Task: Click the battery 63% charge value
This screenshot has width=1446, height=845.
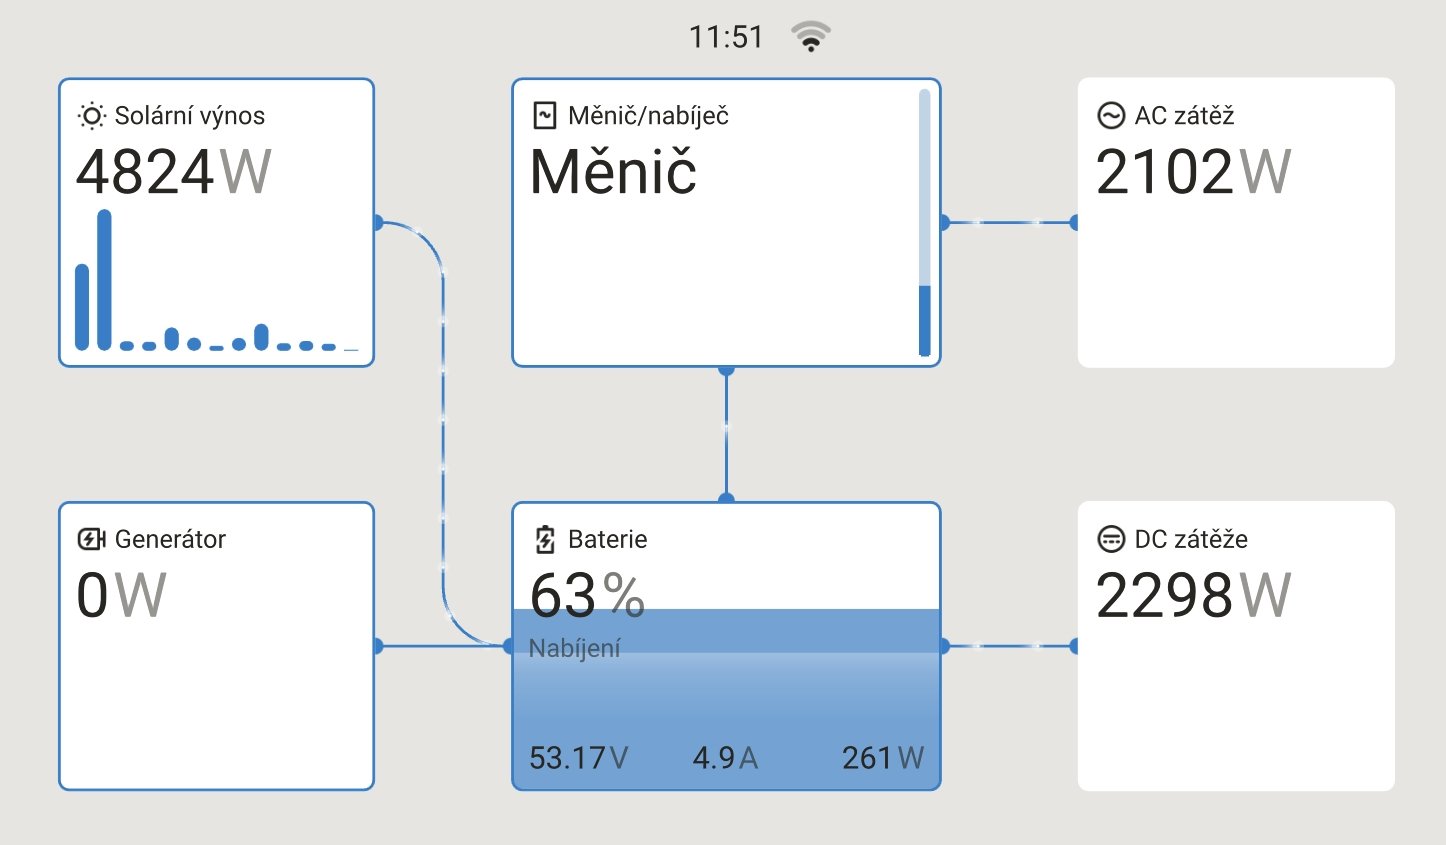Action: pyautogui.click(x=587, y=596)
